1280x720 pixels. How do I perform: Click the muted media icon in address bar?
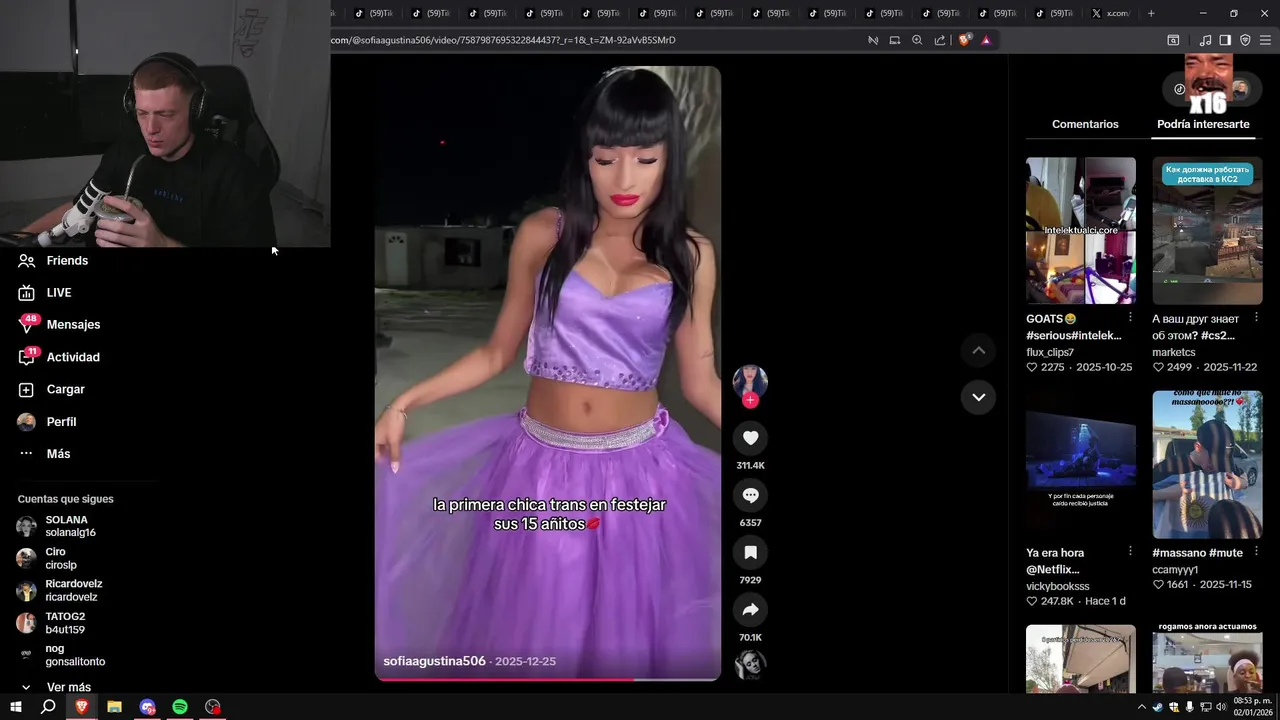click(x=873, y=40)
